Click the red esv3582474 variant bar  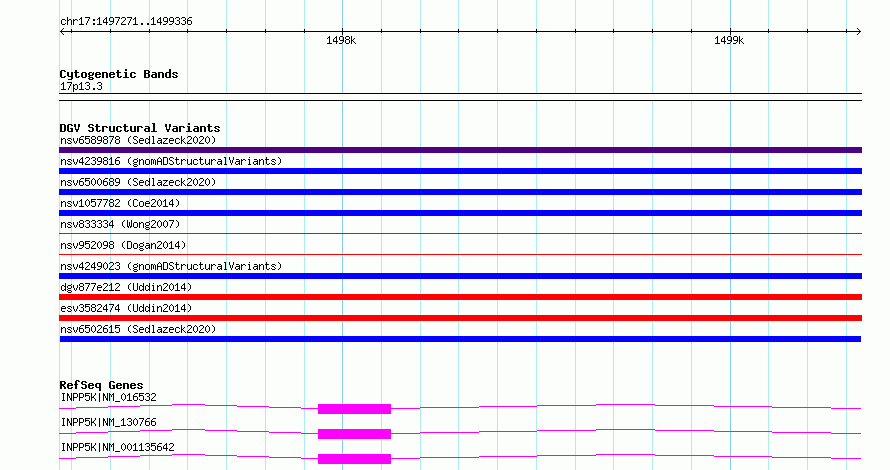pyautogui.click(x=460, y=318)
